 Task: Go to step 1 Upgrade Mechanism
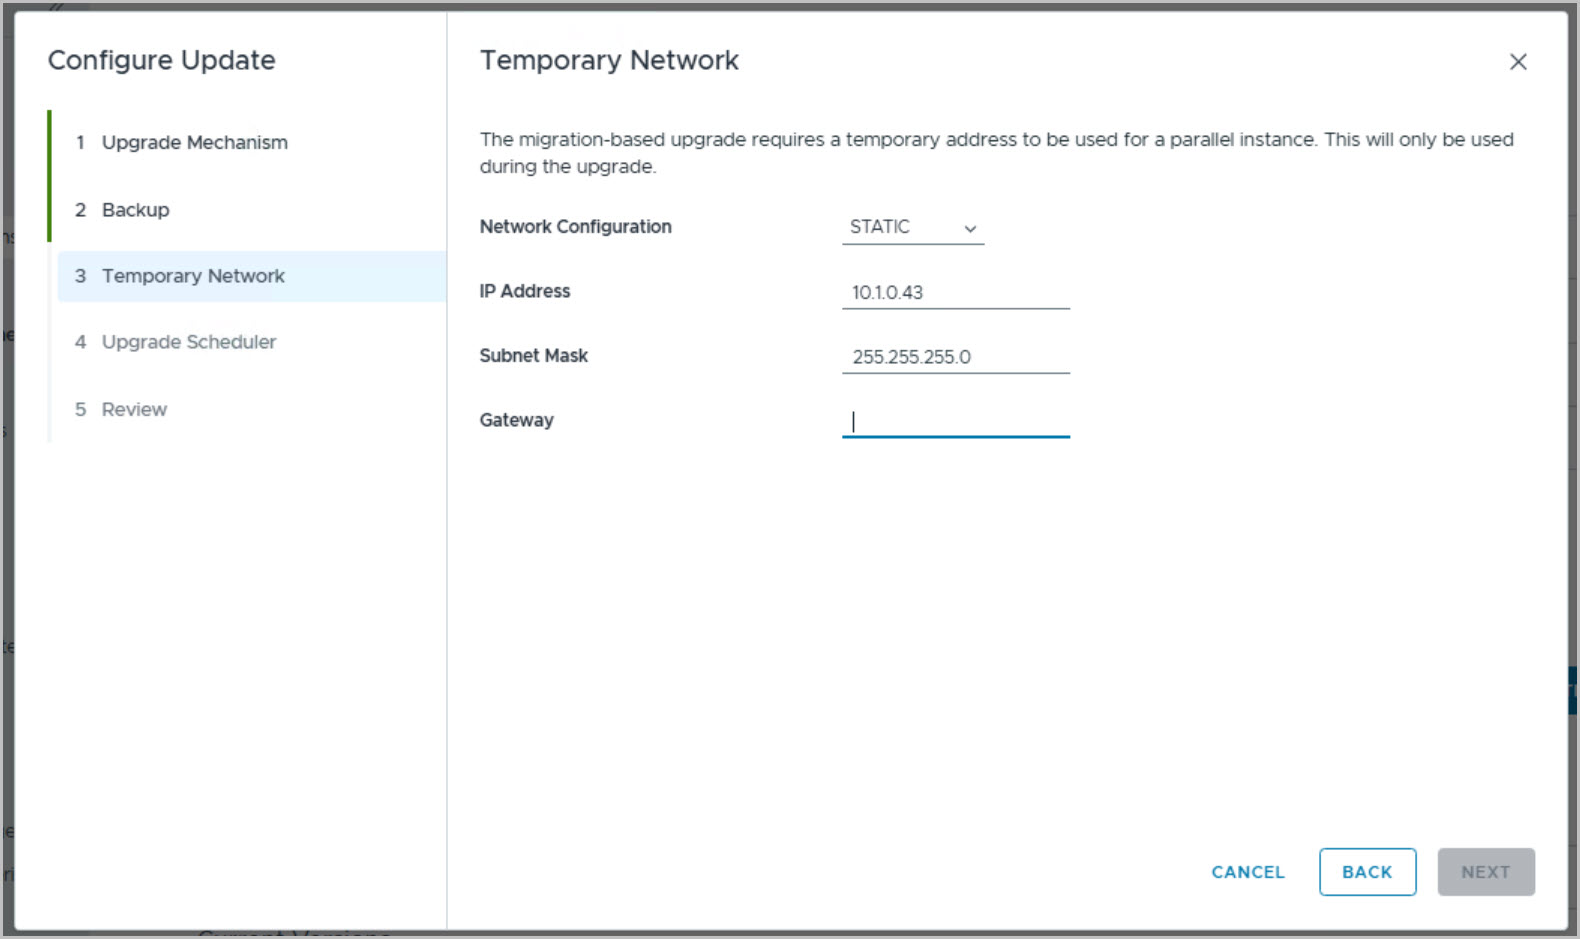194,143
